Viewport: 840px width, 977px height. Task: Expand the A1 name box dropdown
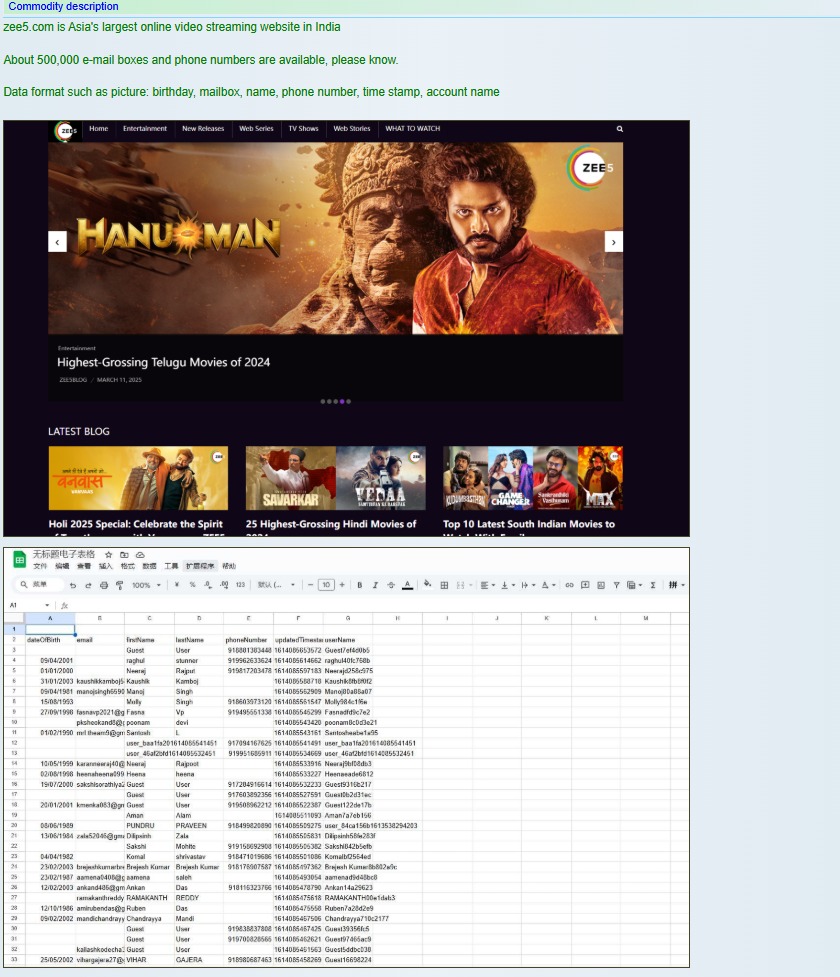tap(47, 605)
